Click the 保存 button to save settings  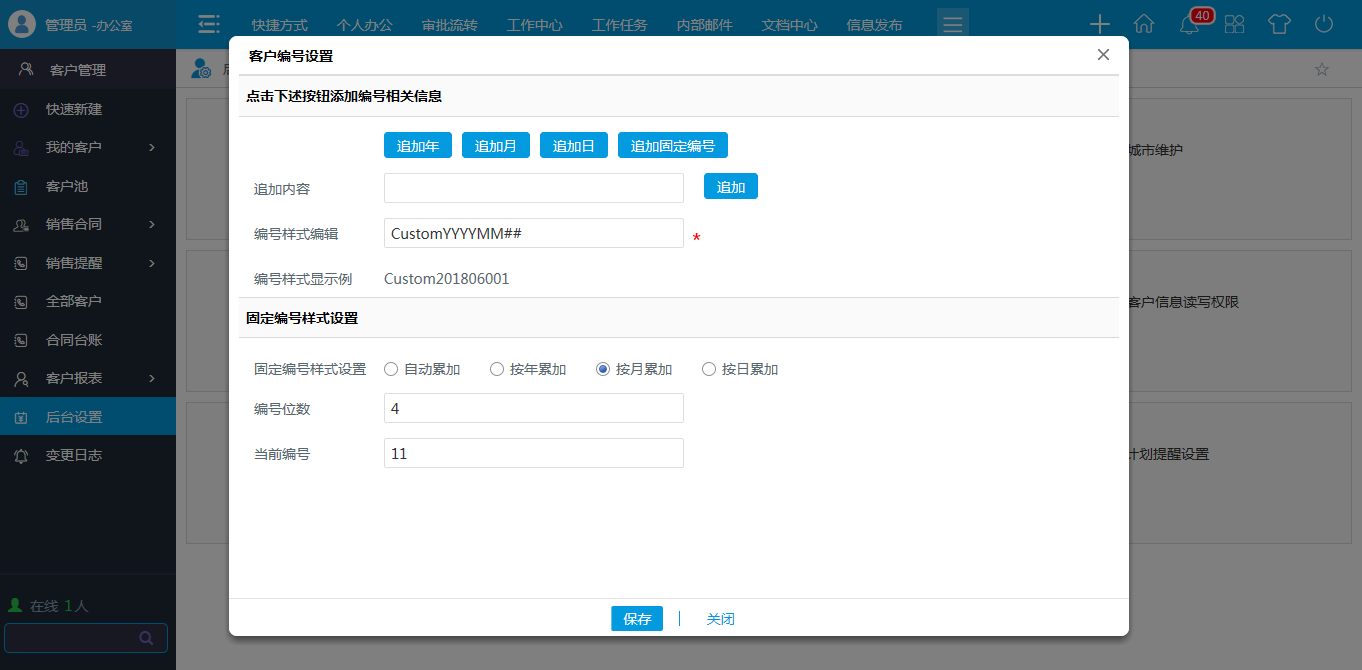(637, 618)
